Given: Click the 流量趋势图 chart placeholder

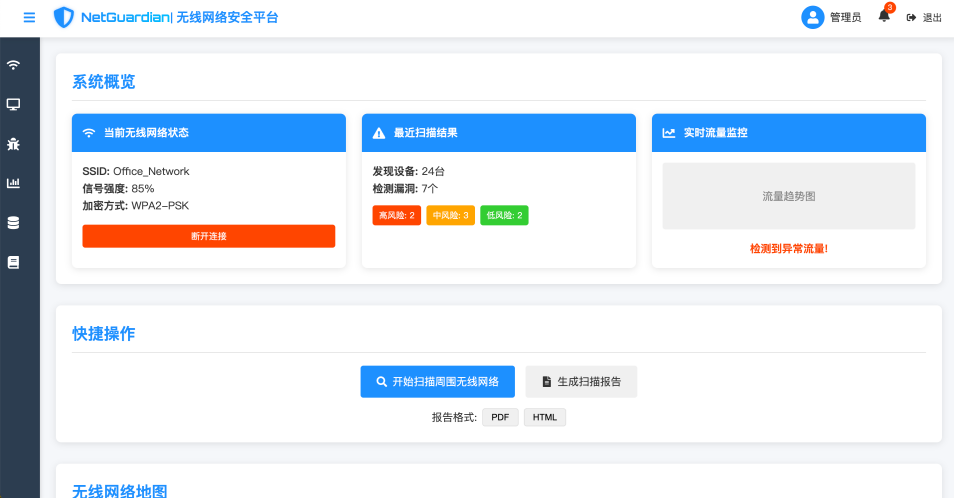Looking at the screenshot, I should (789, 196).
